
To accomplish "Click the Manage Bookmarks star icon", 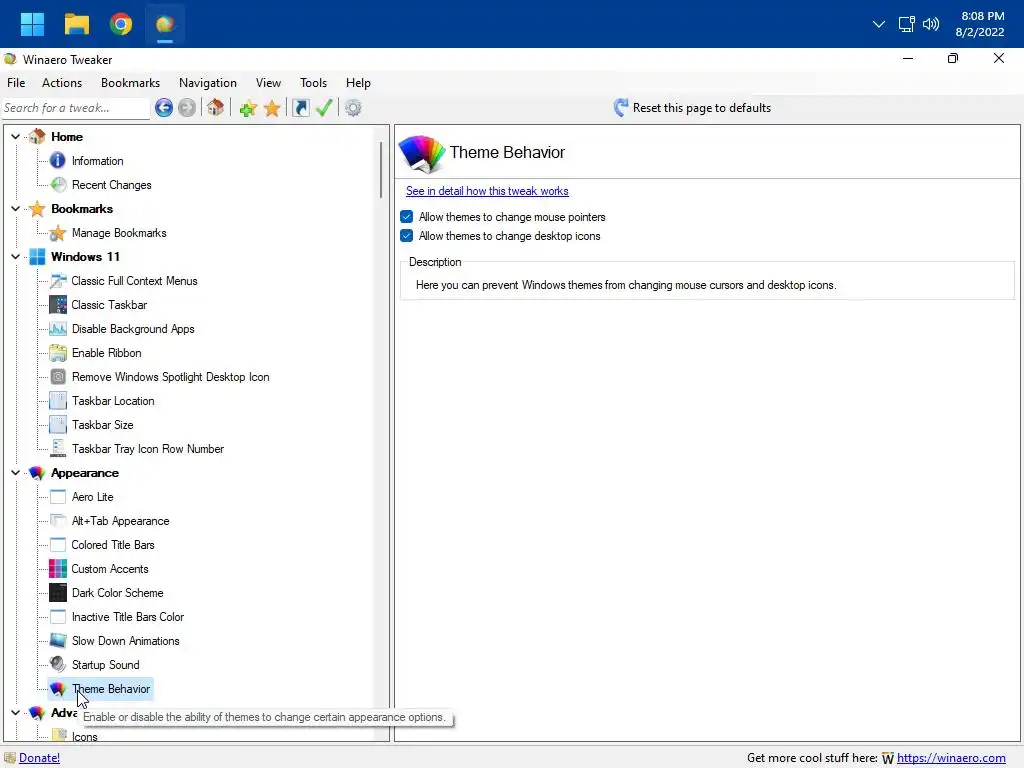I will 57,233.
